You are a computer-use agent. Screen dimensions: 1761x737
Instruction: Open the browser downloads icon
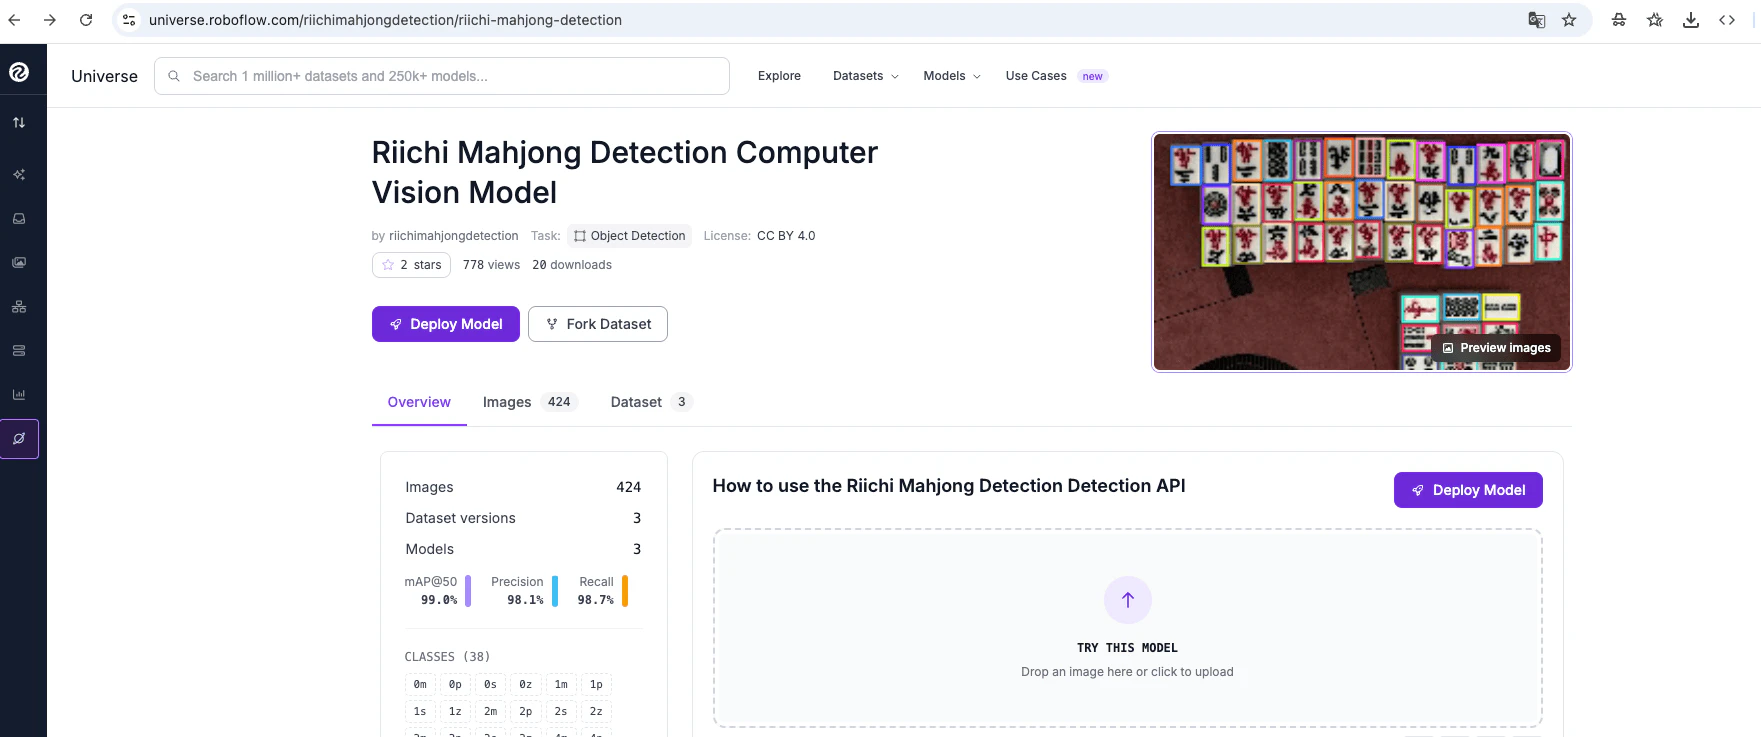[x=1691, y=20]
